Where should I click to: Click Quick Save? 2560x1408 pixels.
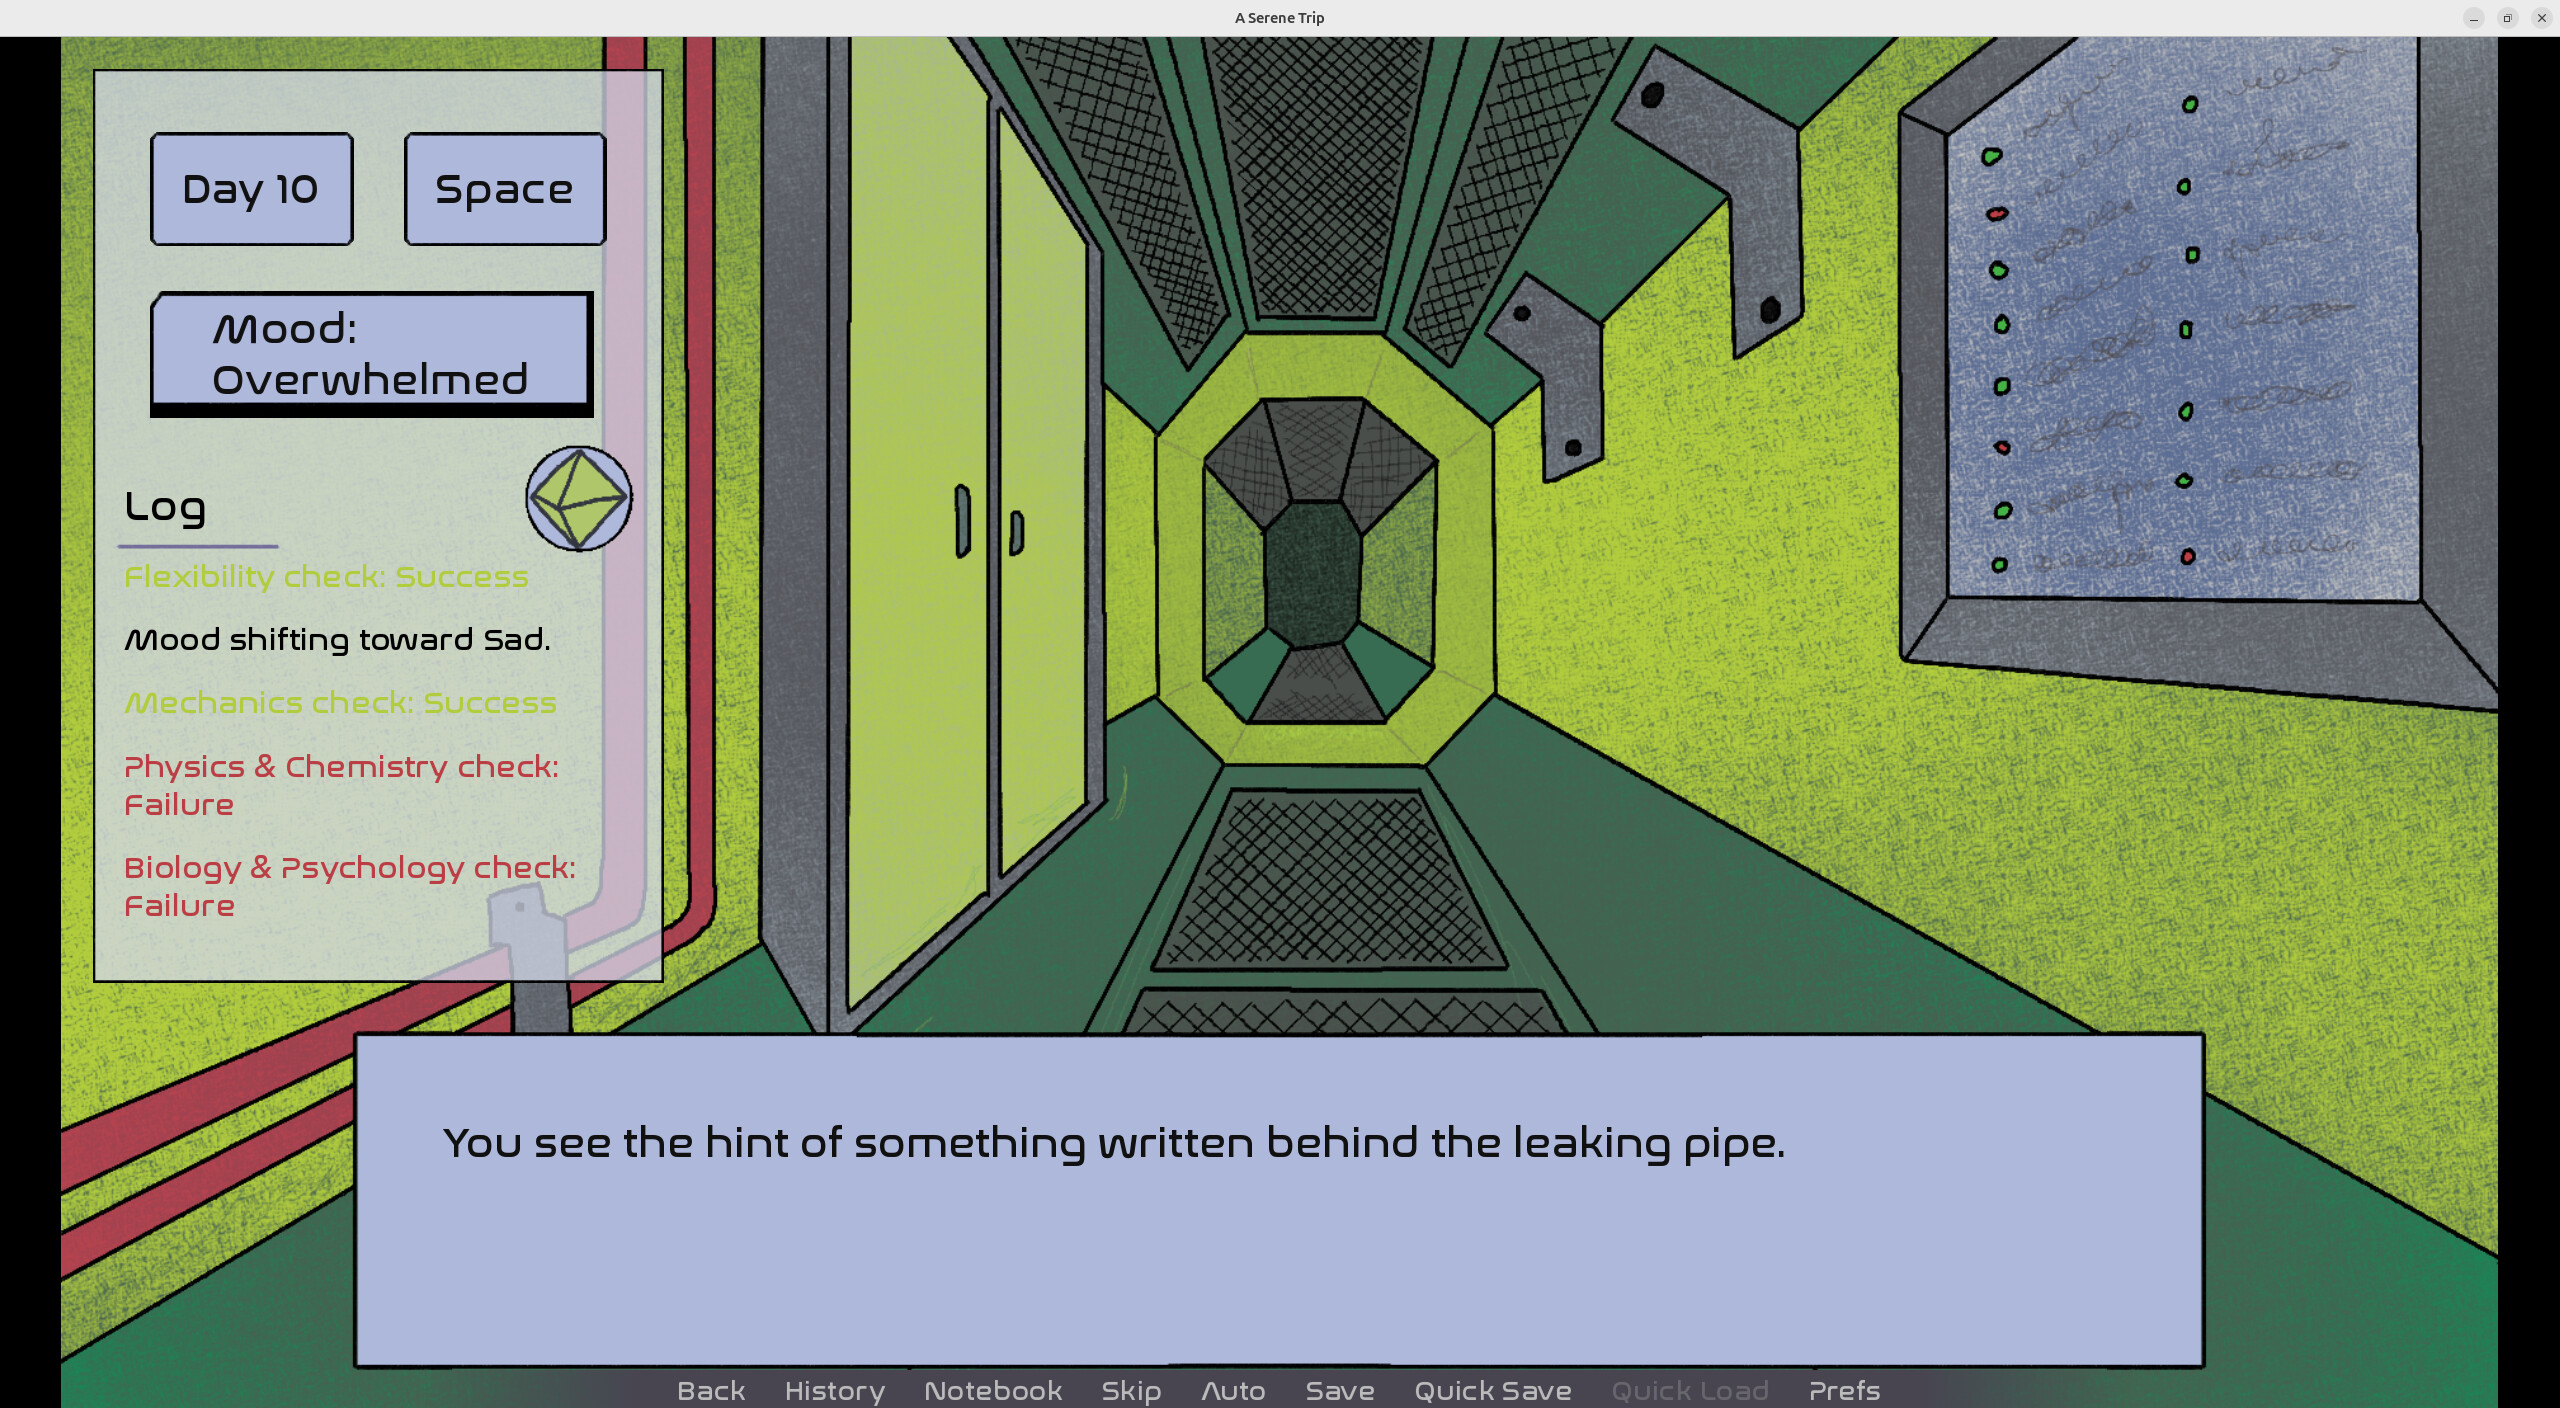tap(1492, 1390)
